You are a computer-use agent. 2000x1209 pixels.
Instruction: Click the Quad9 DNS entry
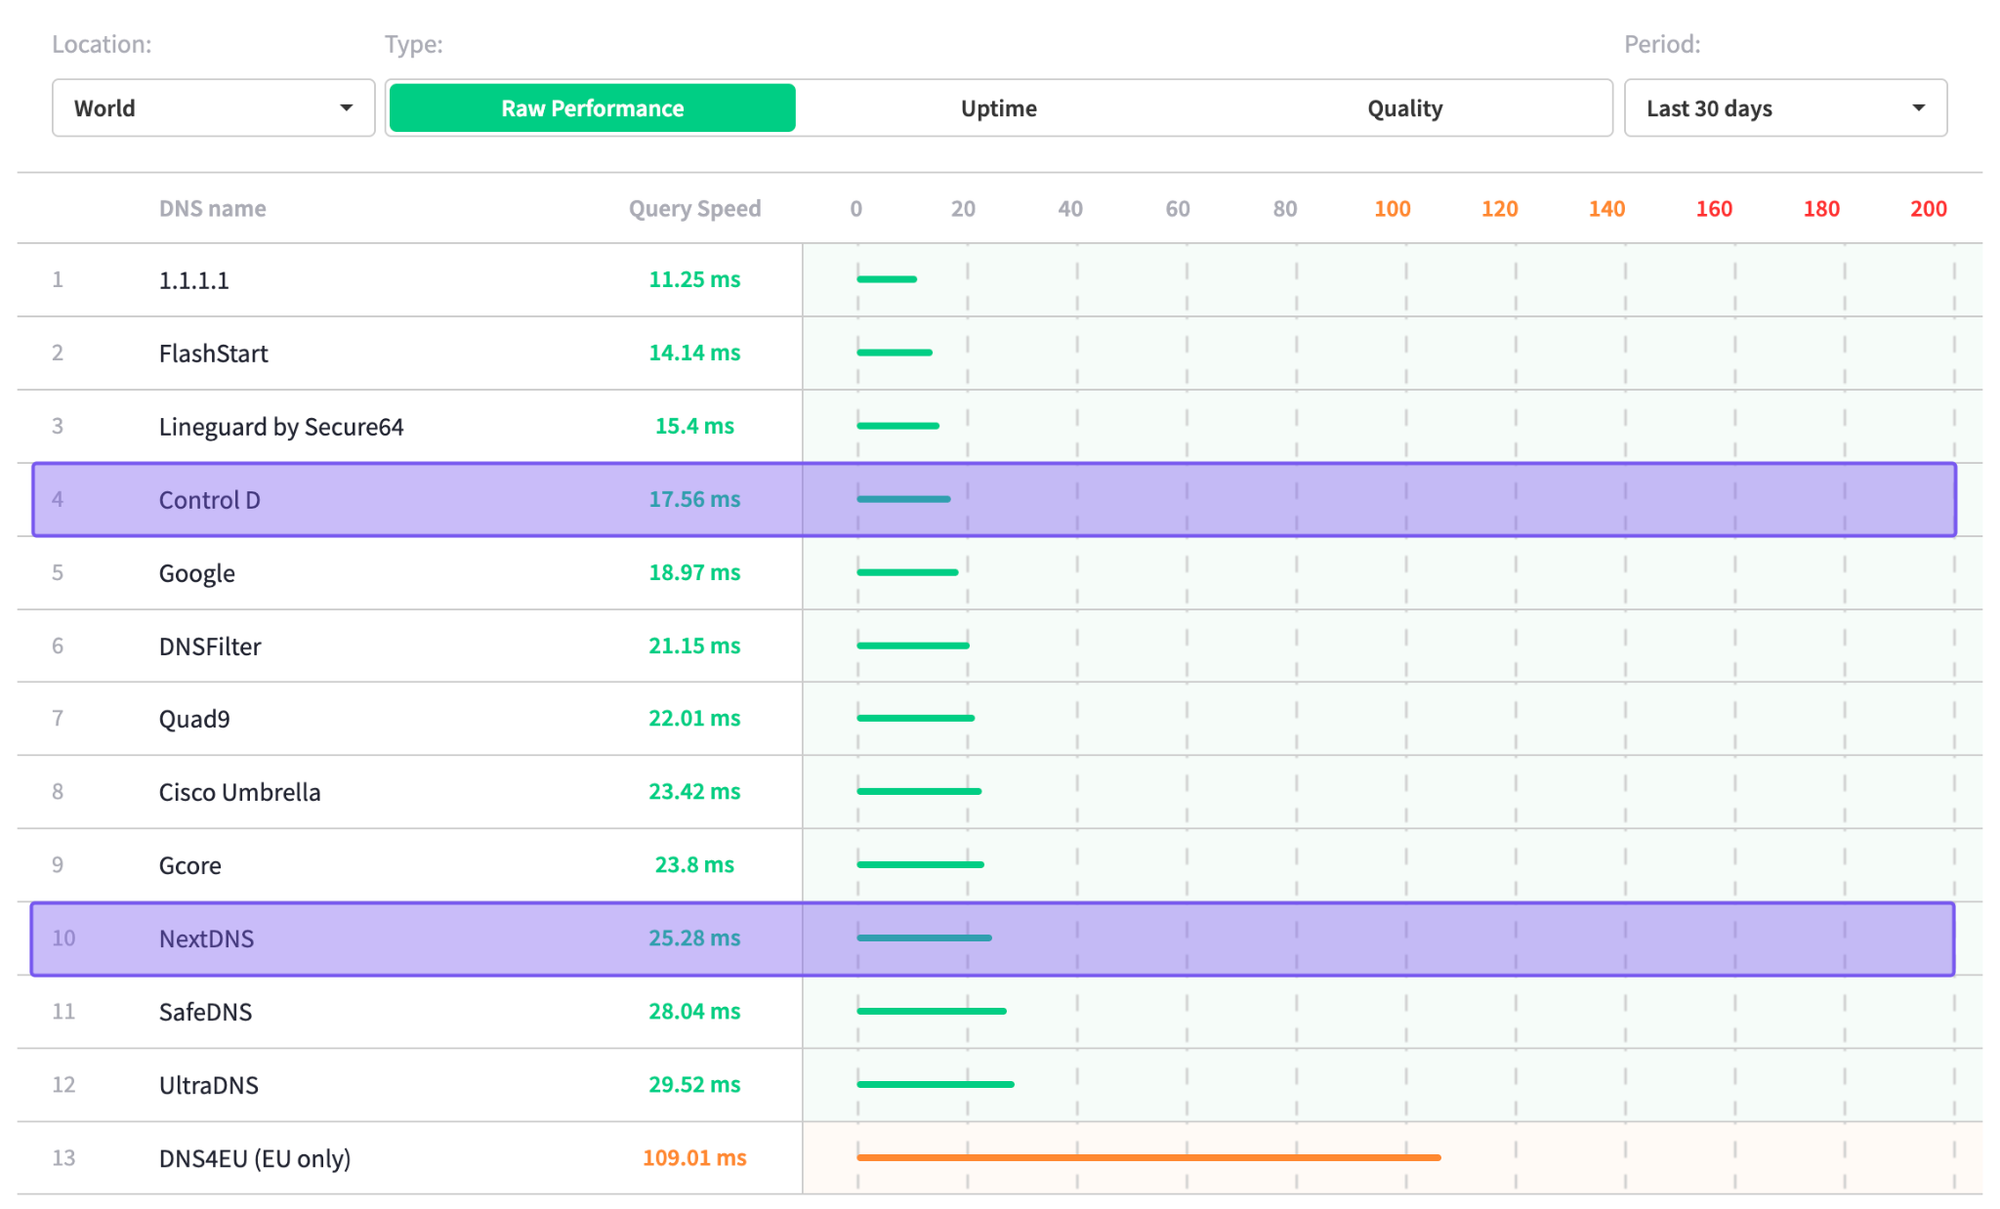pyautogui.click(x=194, y=719)
